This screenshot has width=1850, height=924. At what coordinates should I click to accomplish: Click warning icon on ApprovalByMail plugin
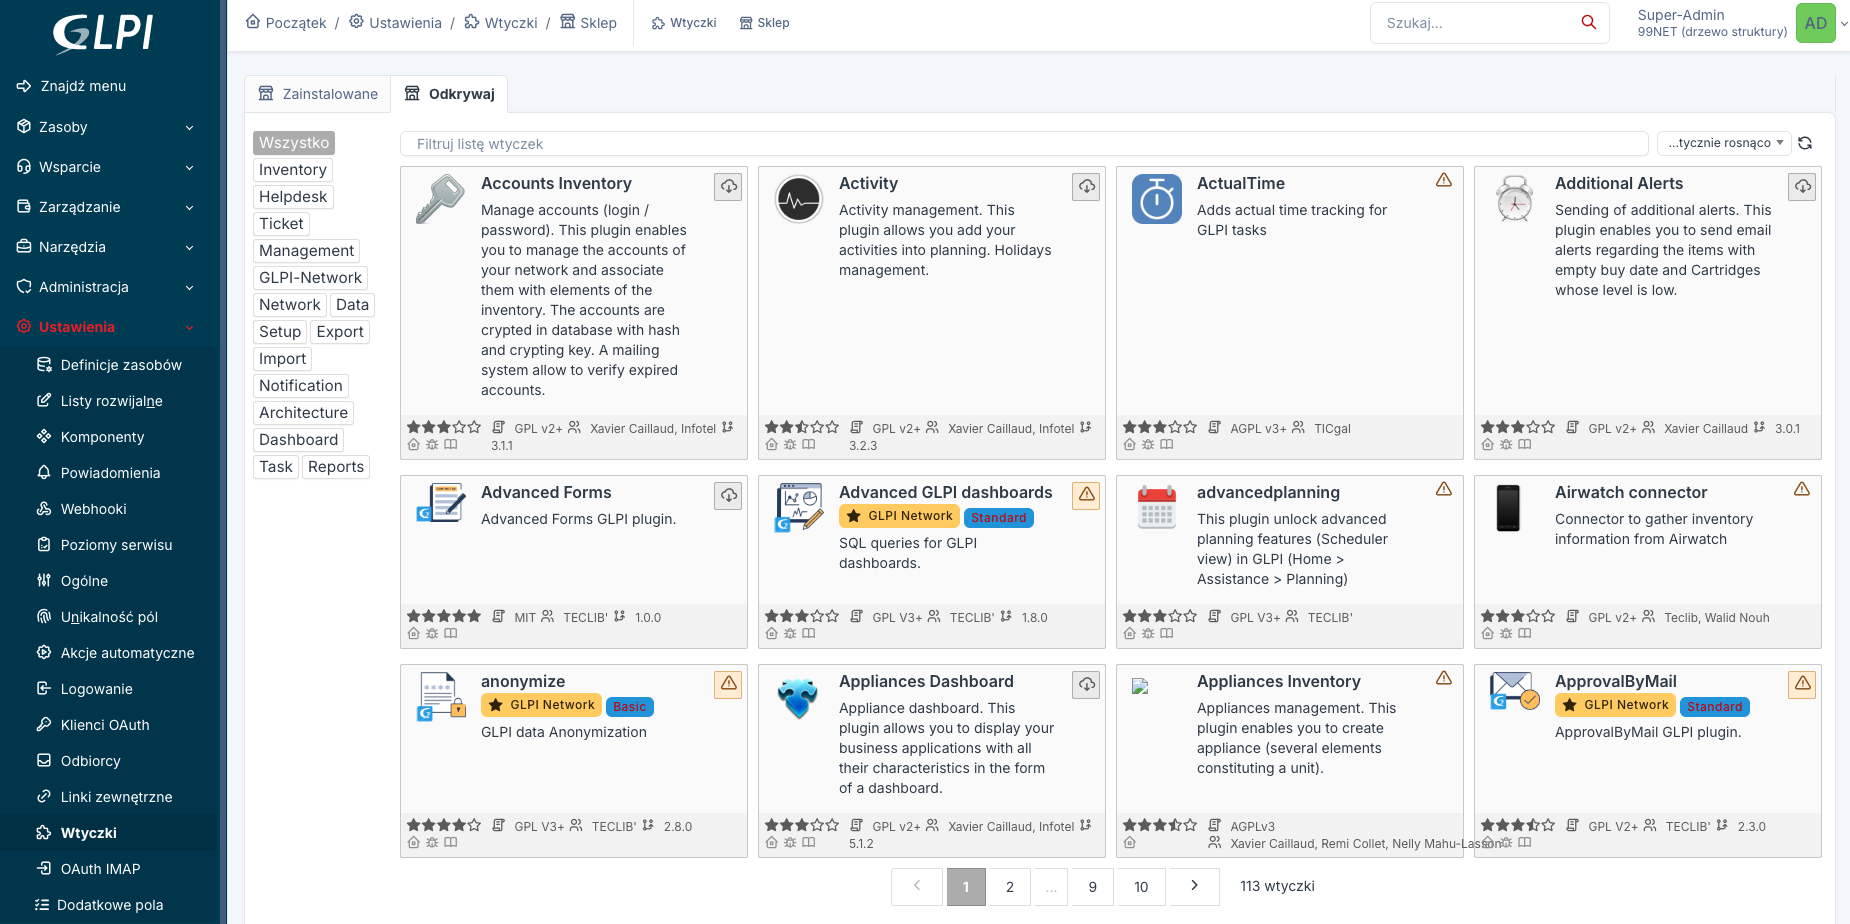1803,683
